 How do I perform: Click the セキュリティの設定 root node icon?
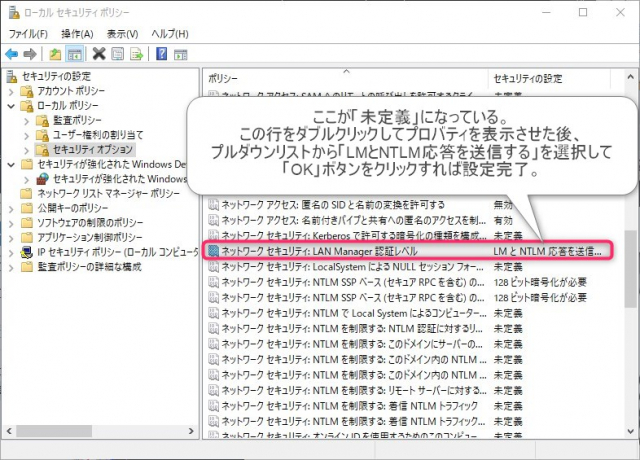pos(13,76)
